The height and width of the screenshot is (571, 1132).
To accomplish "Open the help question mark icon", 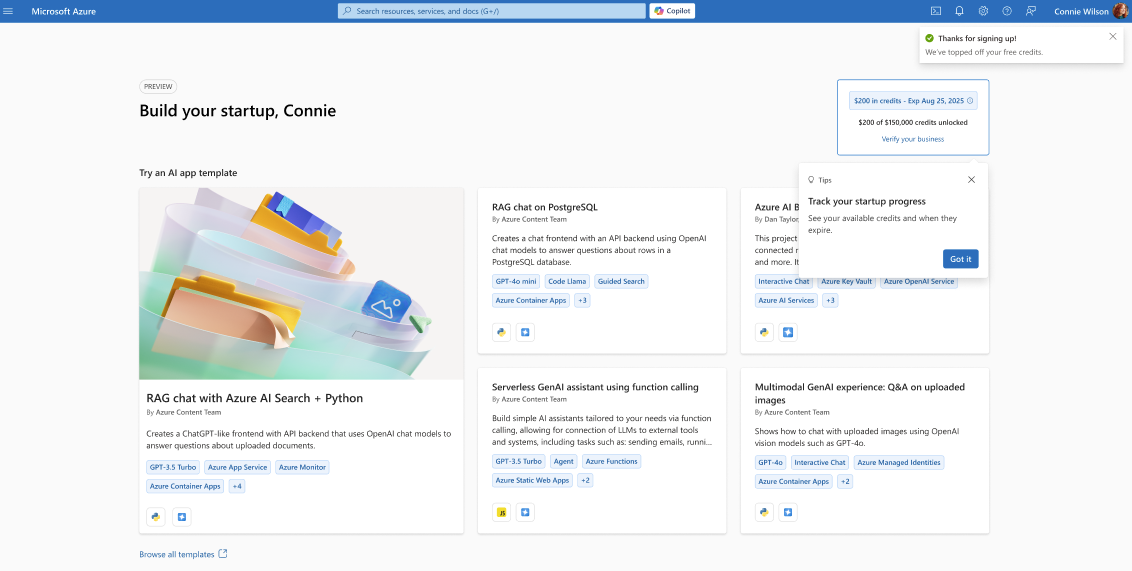I will [x=1007, y=11].
